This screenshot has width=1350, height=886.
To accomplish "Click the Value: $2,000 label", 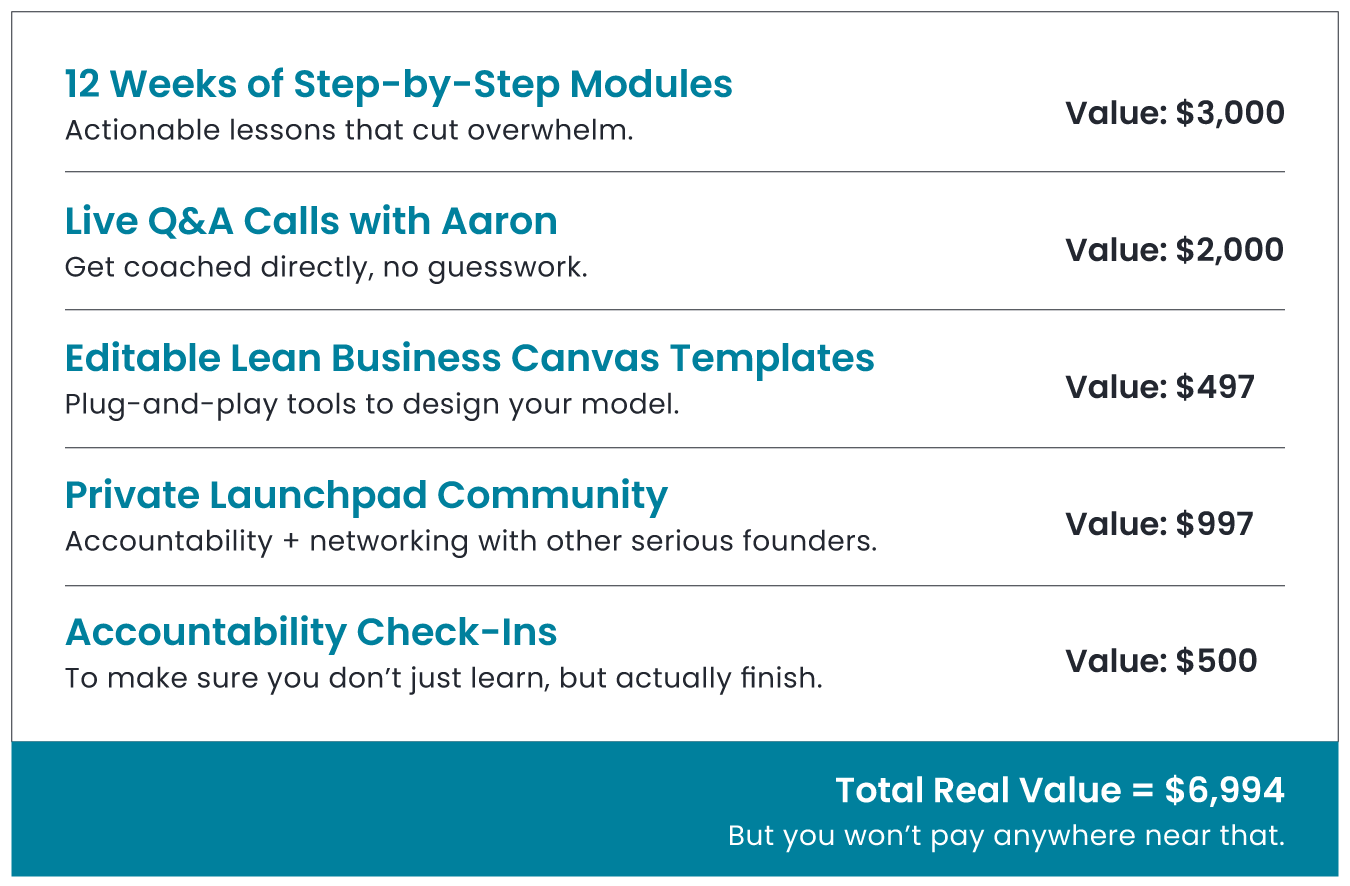I will (x=1175, y=250).
